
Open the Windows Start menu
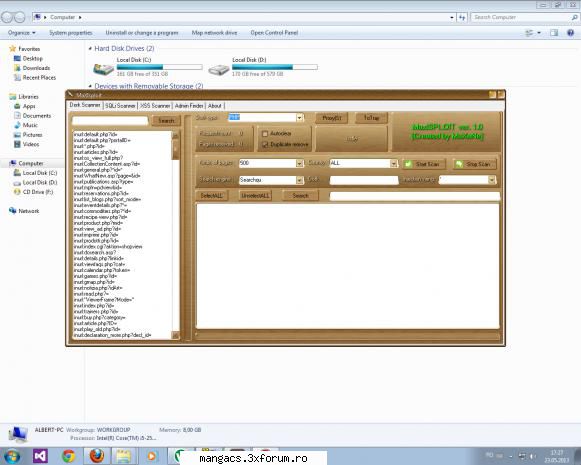tap(12, 456)
